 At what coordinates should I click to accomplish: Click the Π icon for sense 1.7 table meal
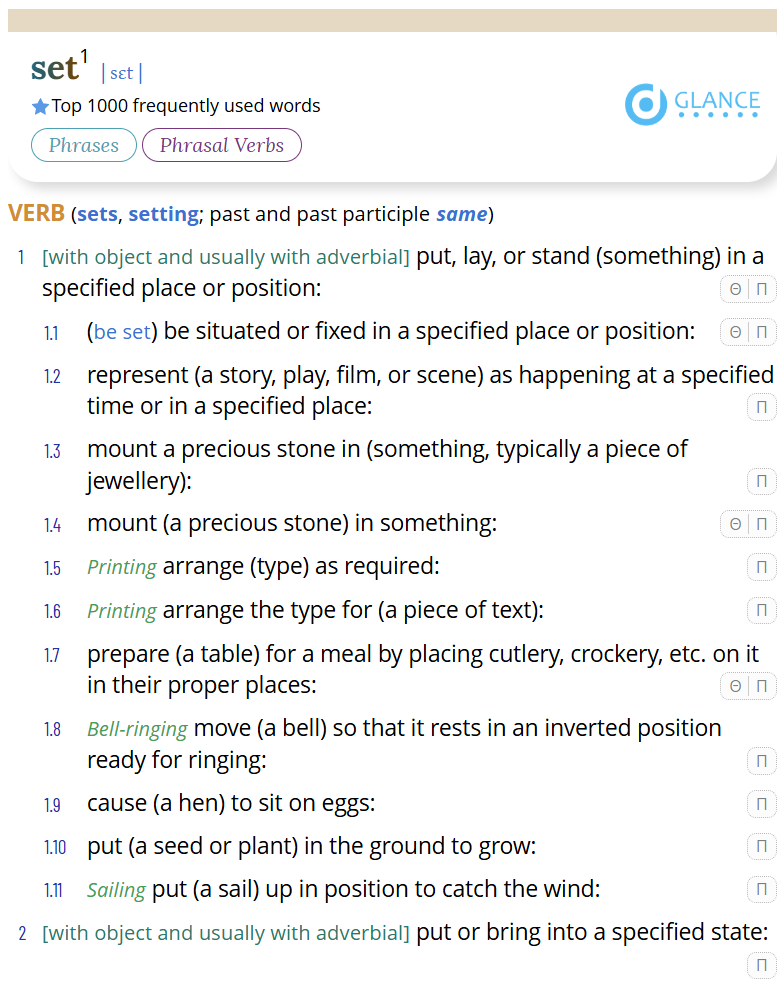coord(762,686)
